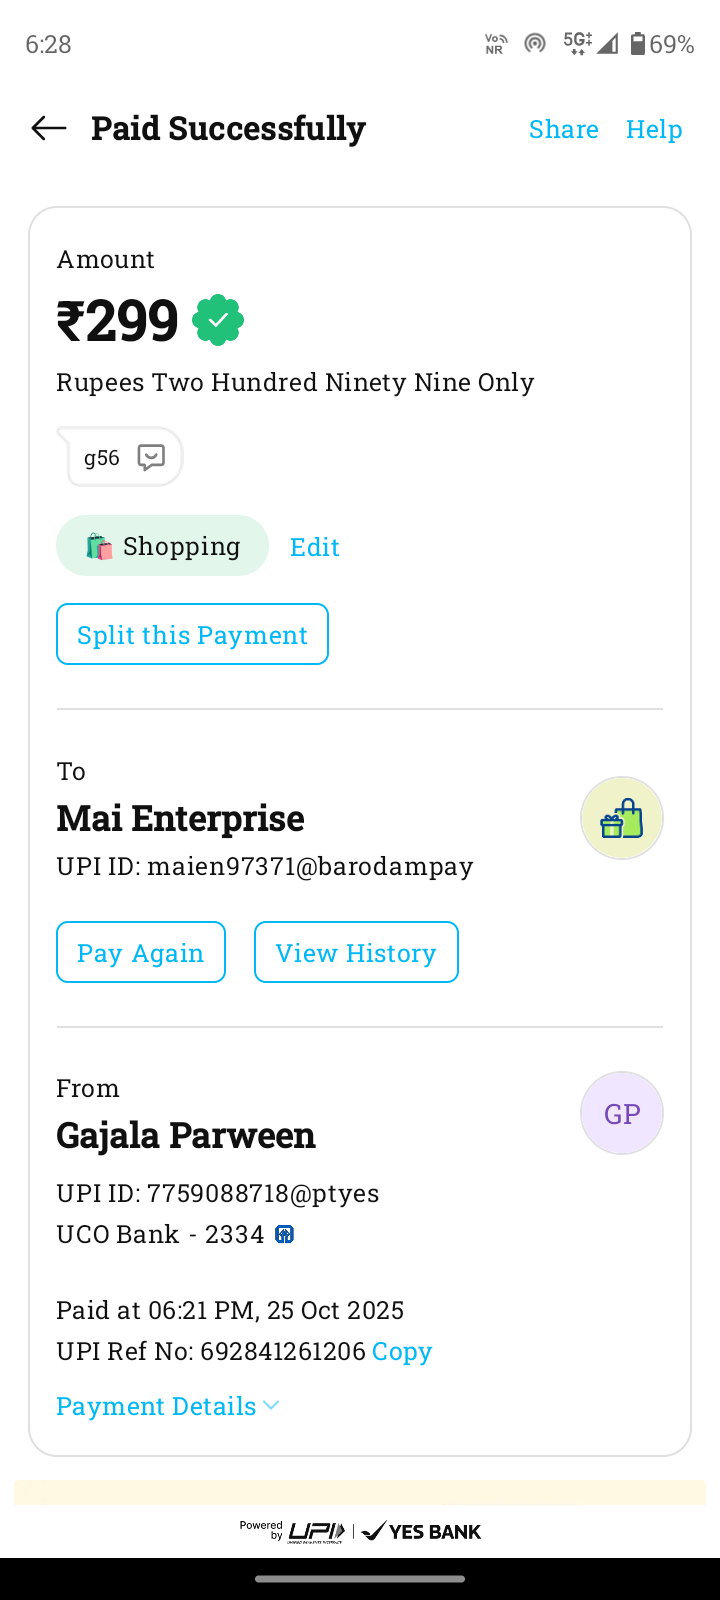Image resolution: width=720 pixels, height=1600 pixels.
Task: Open the Share option
Action: click(x=563, y=129)
